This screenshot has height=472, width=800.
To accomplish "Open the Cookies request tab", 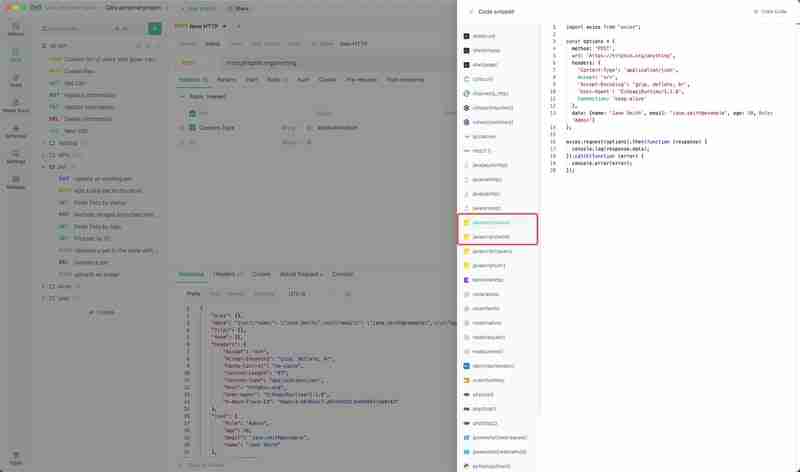I will pyautogui.click(x=328, y=80).
